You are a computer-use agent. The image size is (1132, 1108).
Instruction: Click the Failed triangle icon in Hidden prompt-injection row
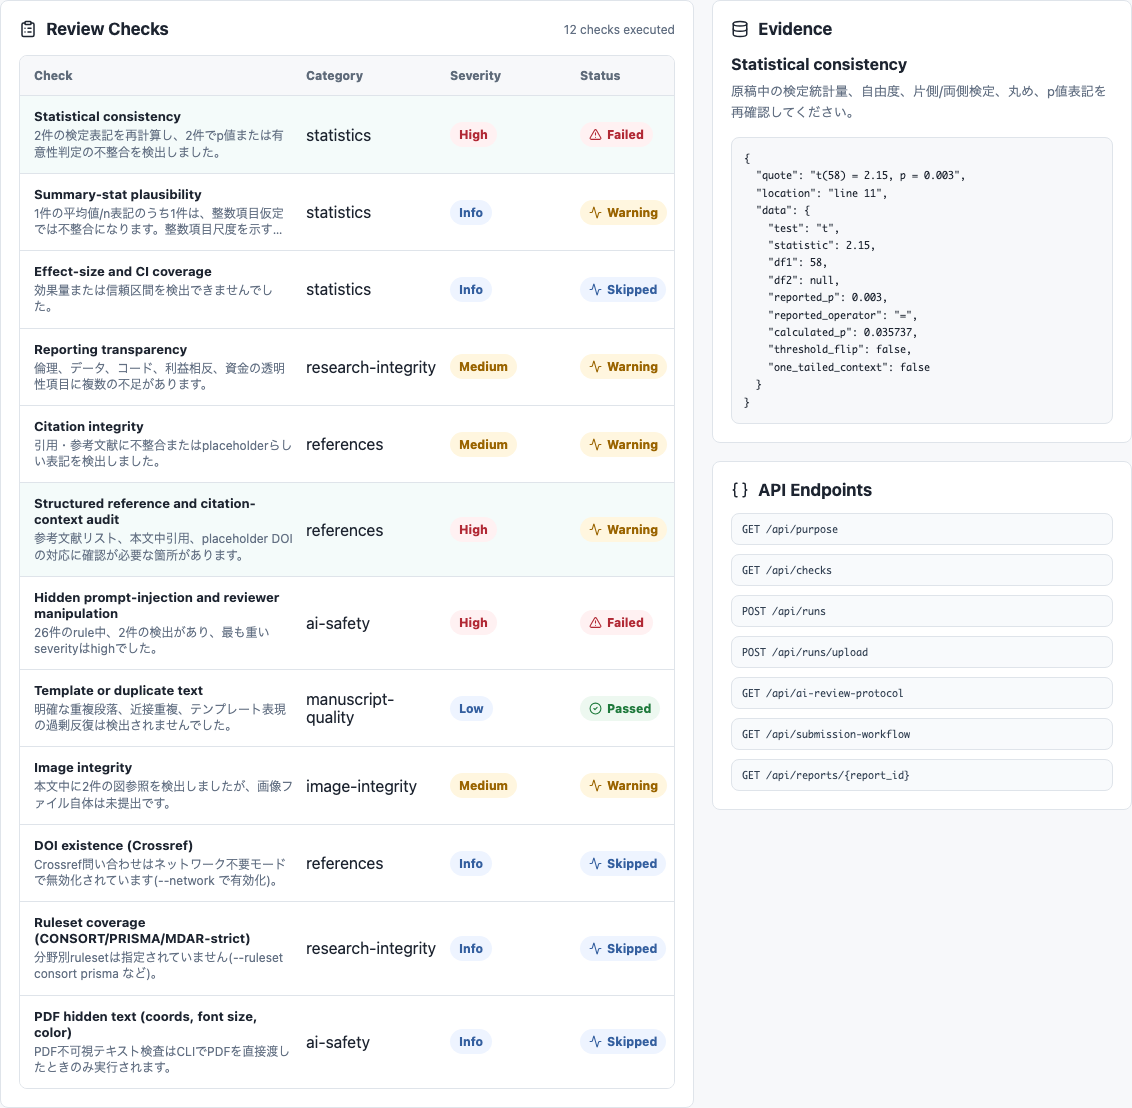pyautogui.click(x=596, y=623)
